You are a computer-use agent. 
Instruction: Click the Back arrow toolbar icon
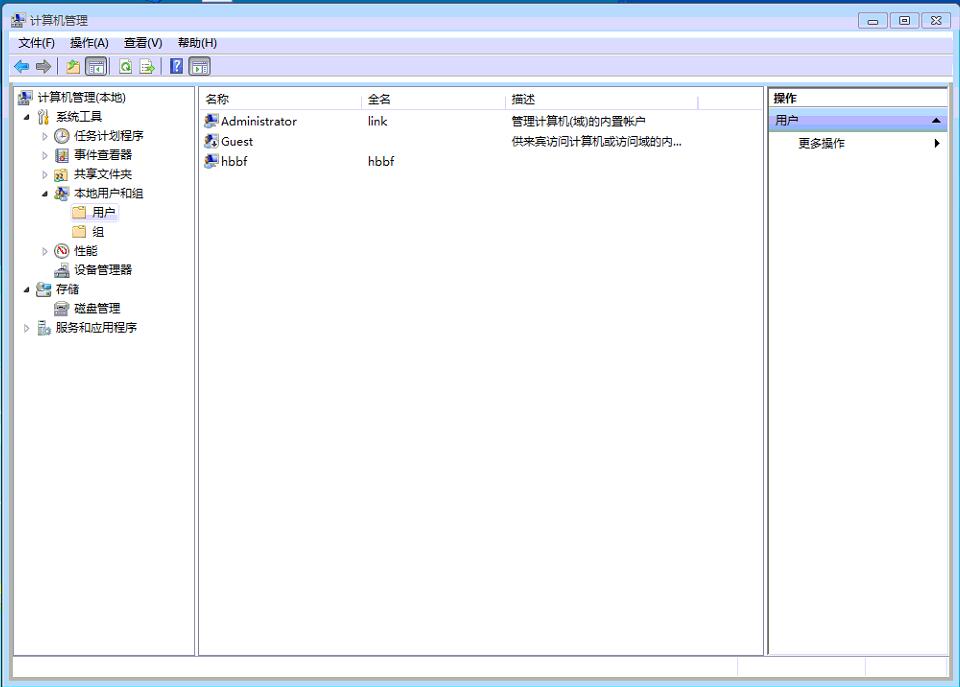click(21, 67)
